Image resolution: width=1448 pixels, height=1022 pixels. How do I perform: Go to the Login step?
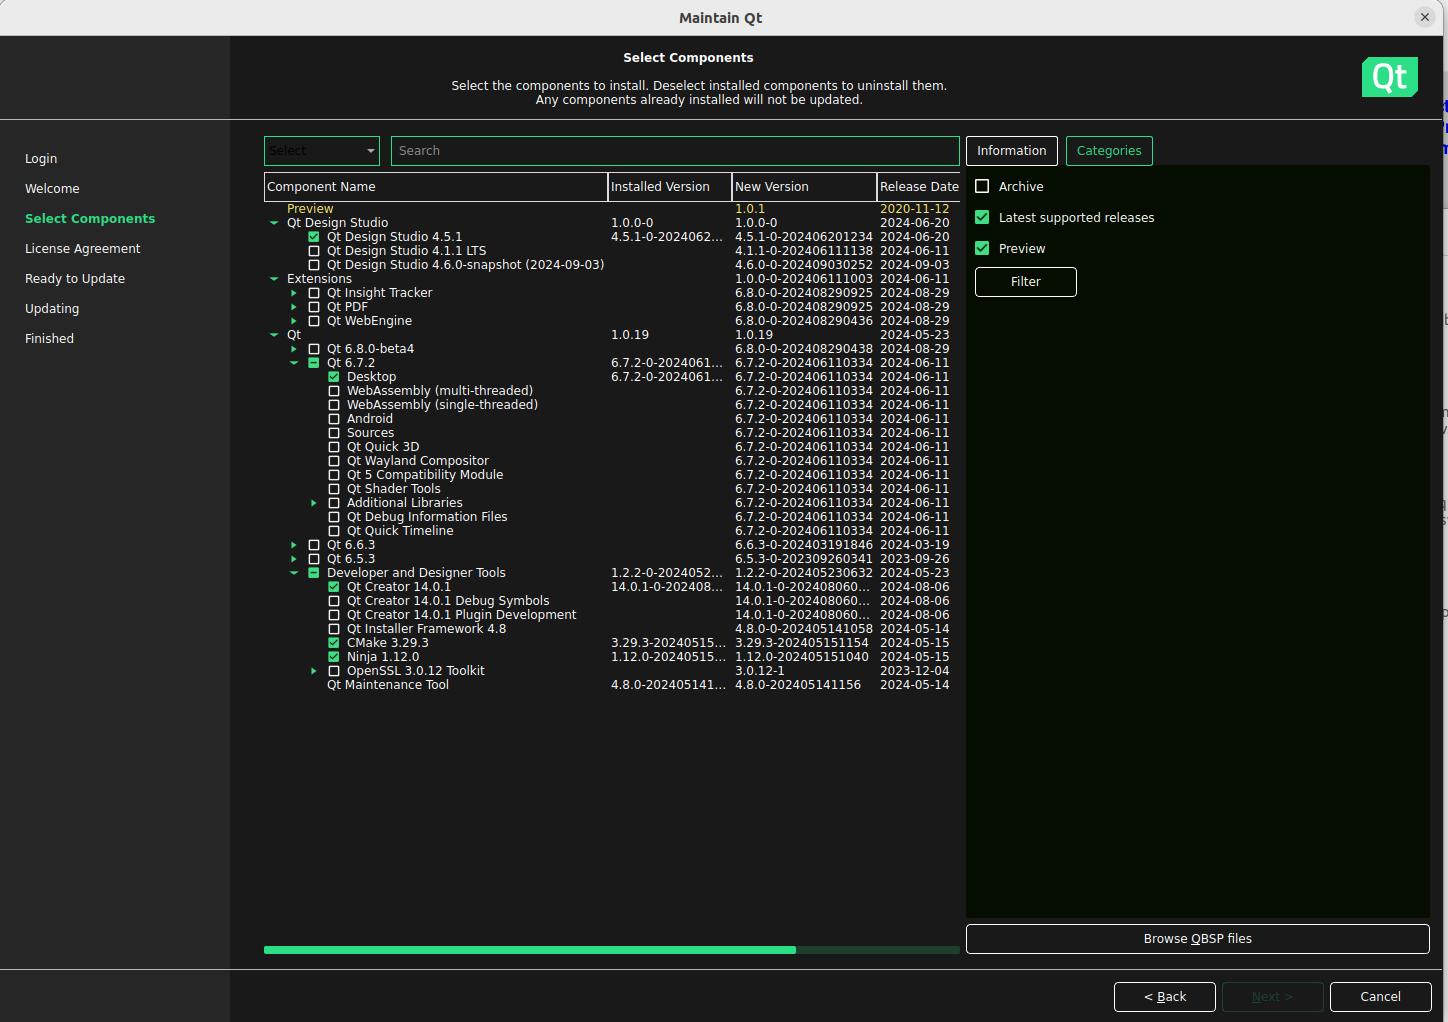41,158
